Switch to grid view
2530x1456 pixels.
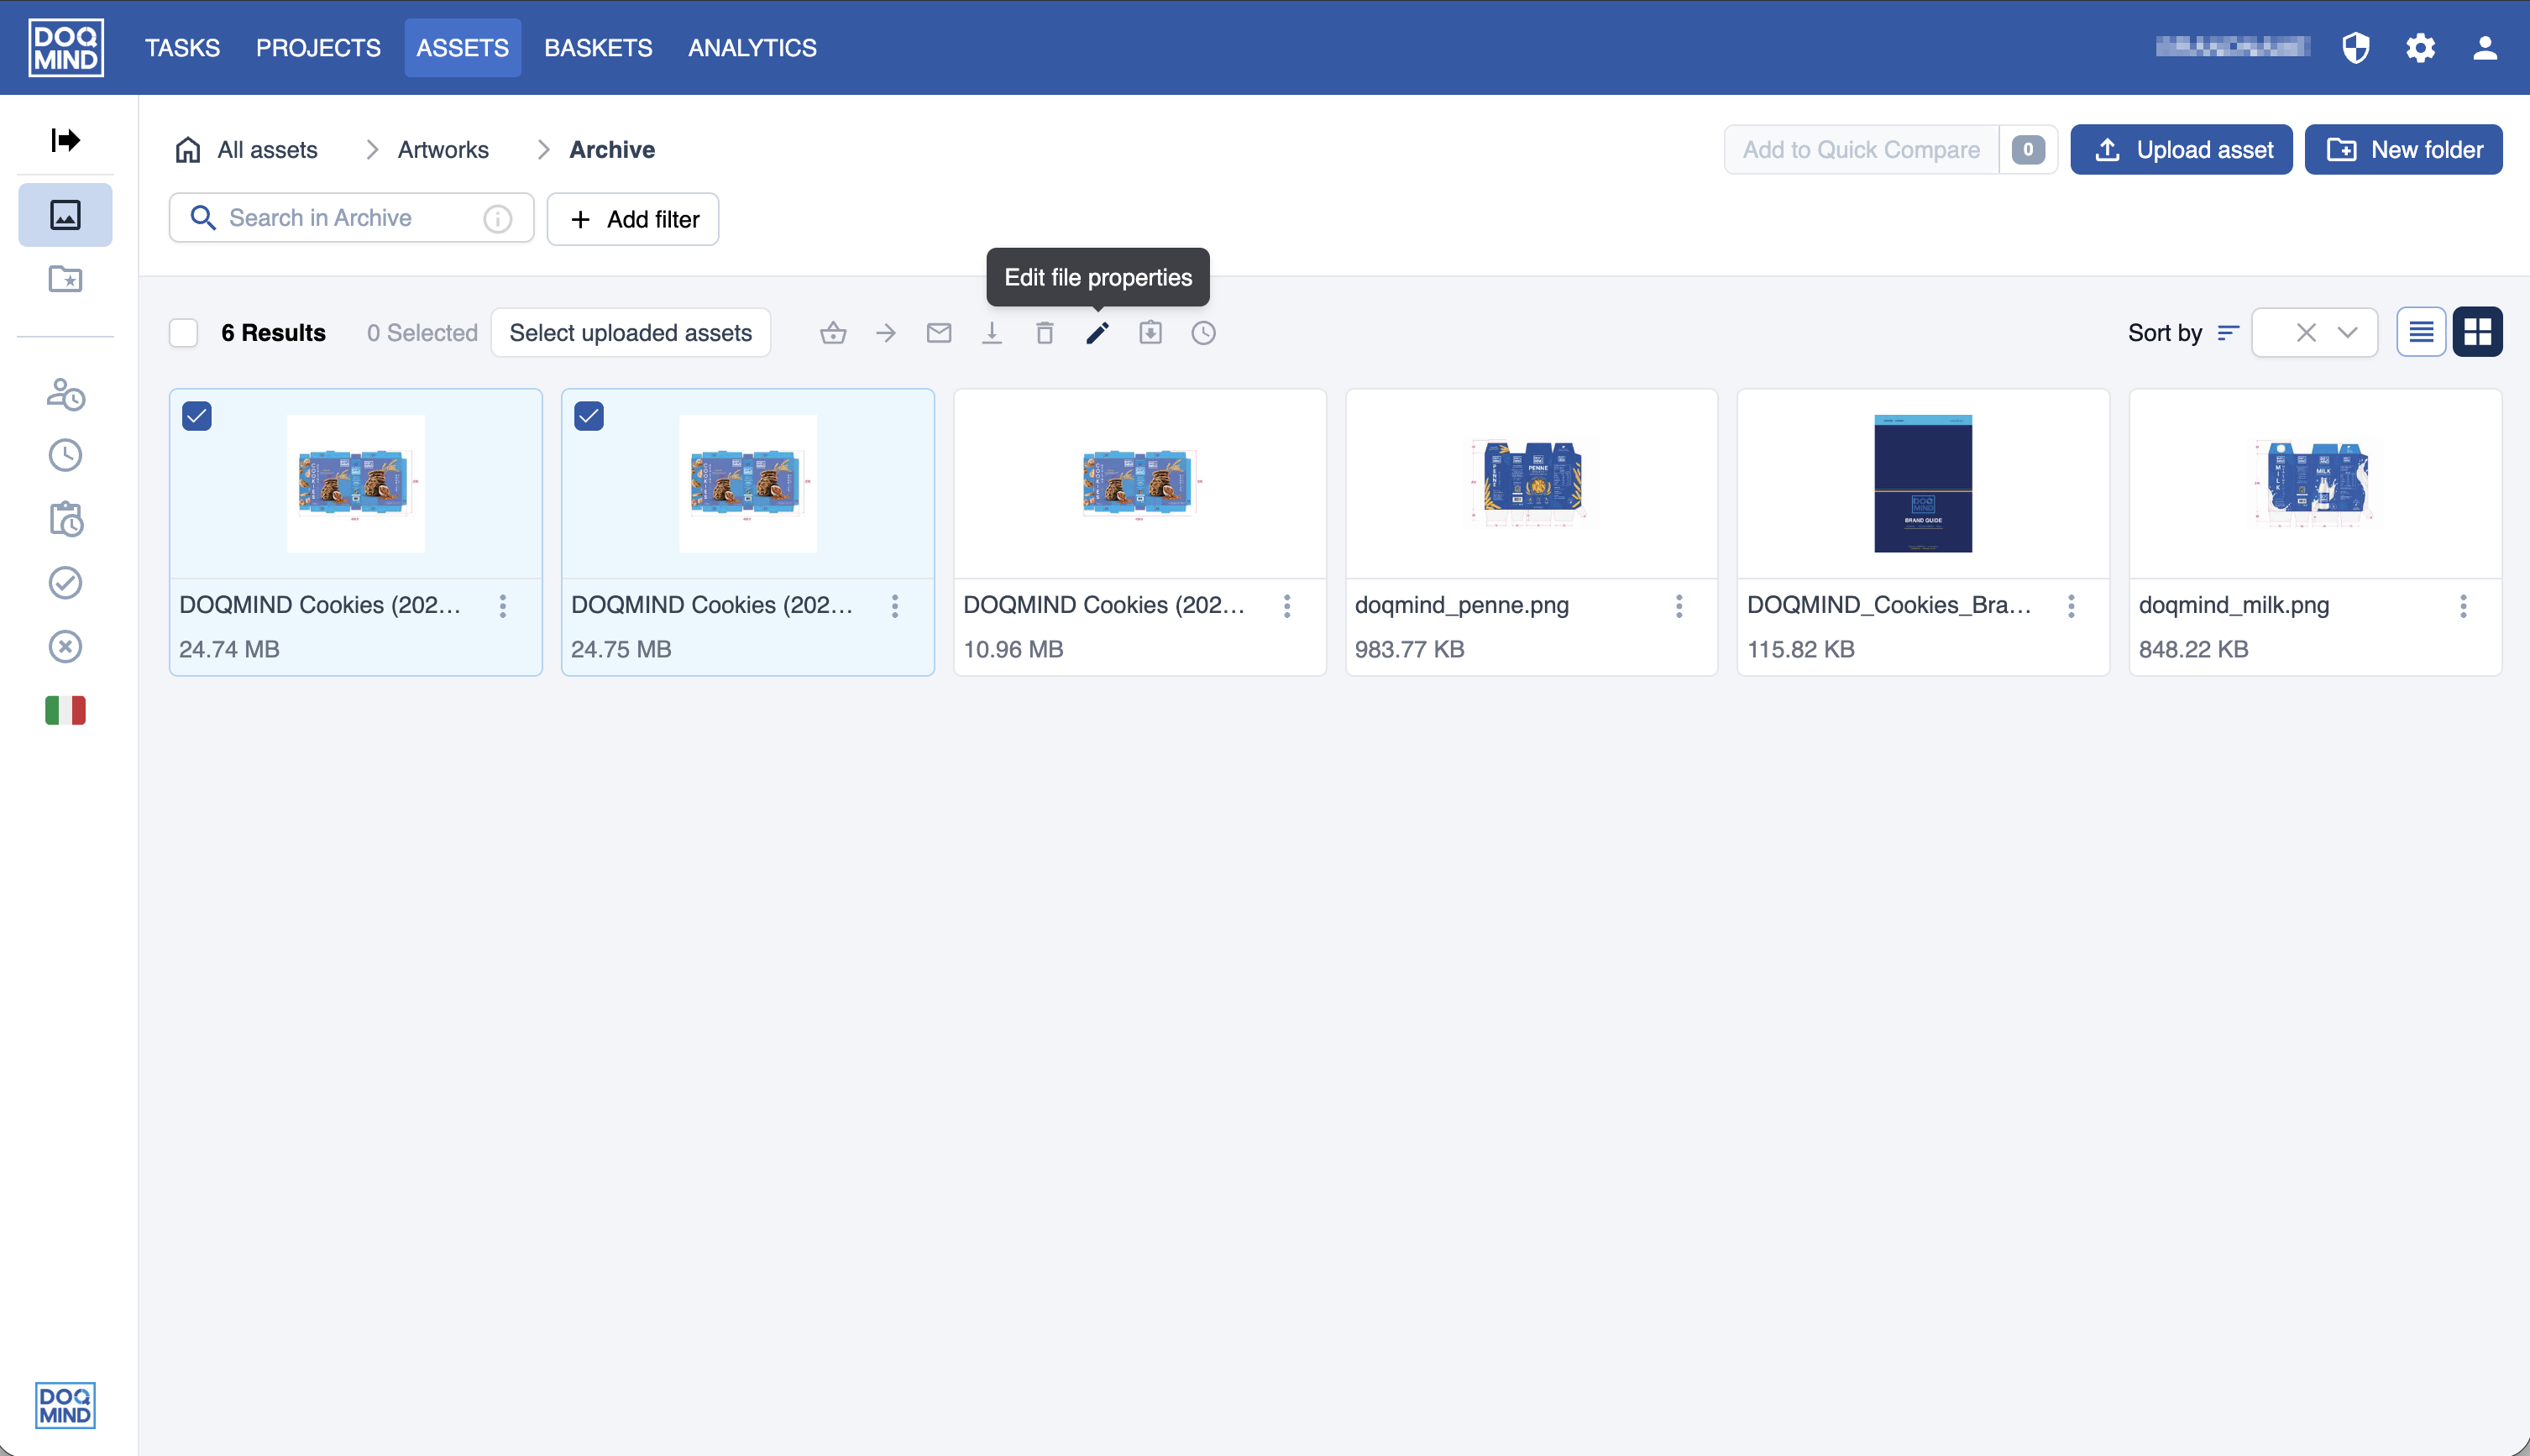(2478, 332)
